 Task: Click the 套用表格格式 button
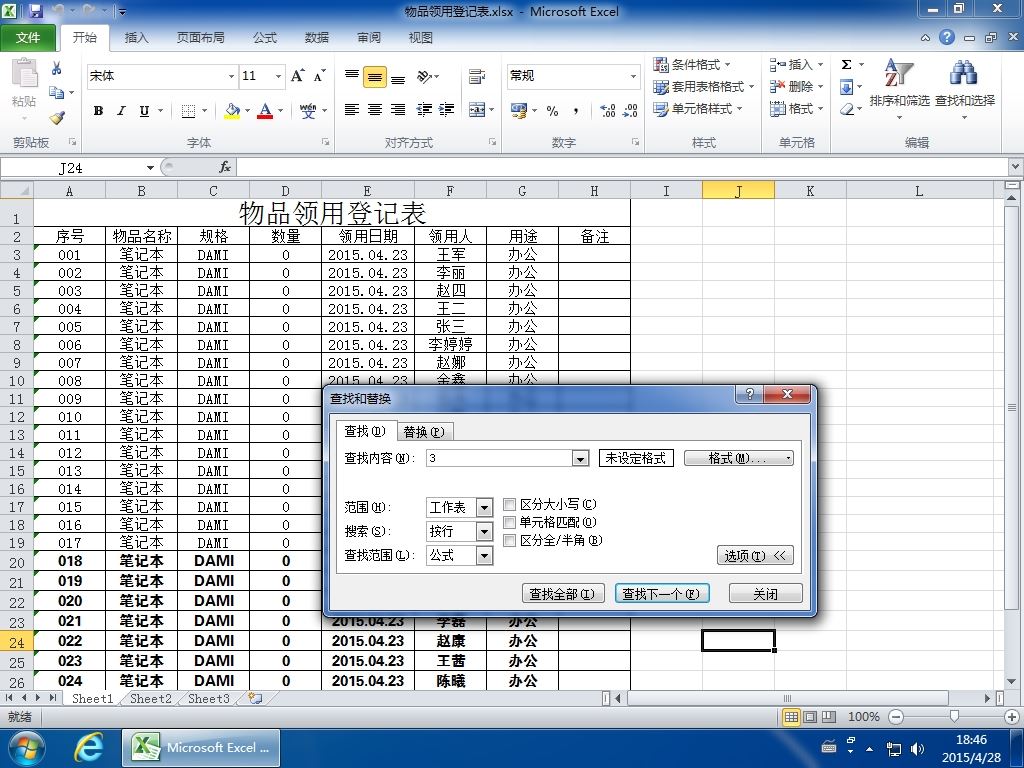[x=704, y=87]
